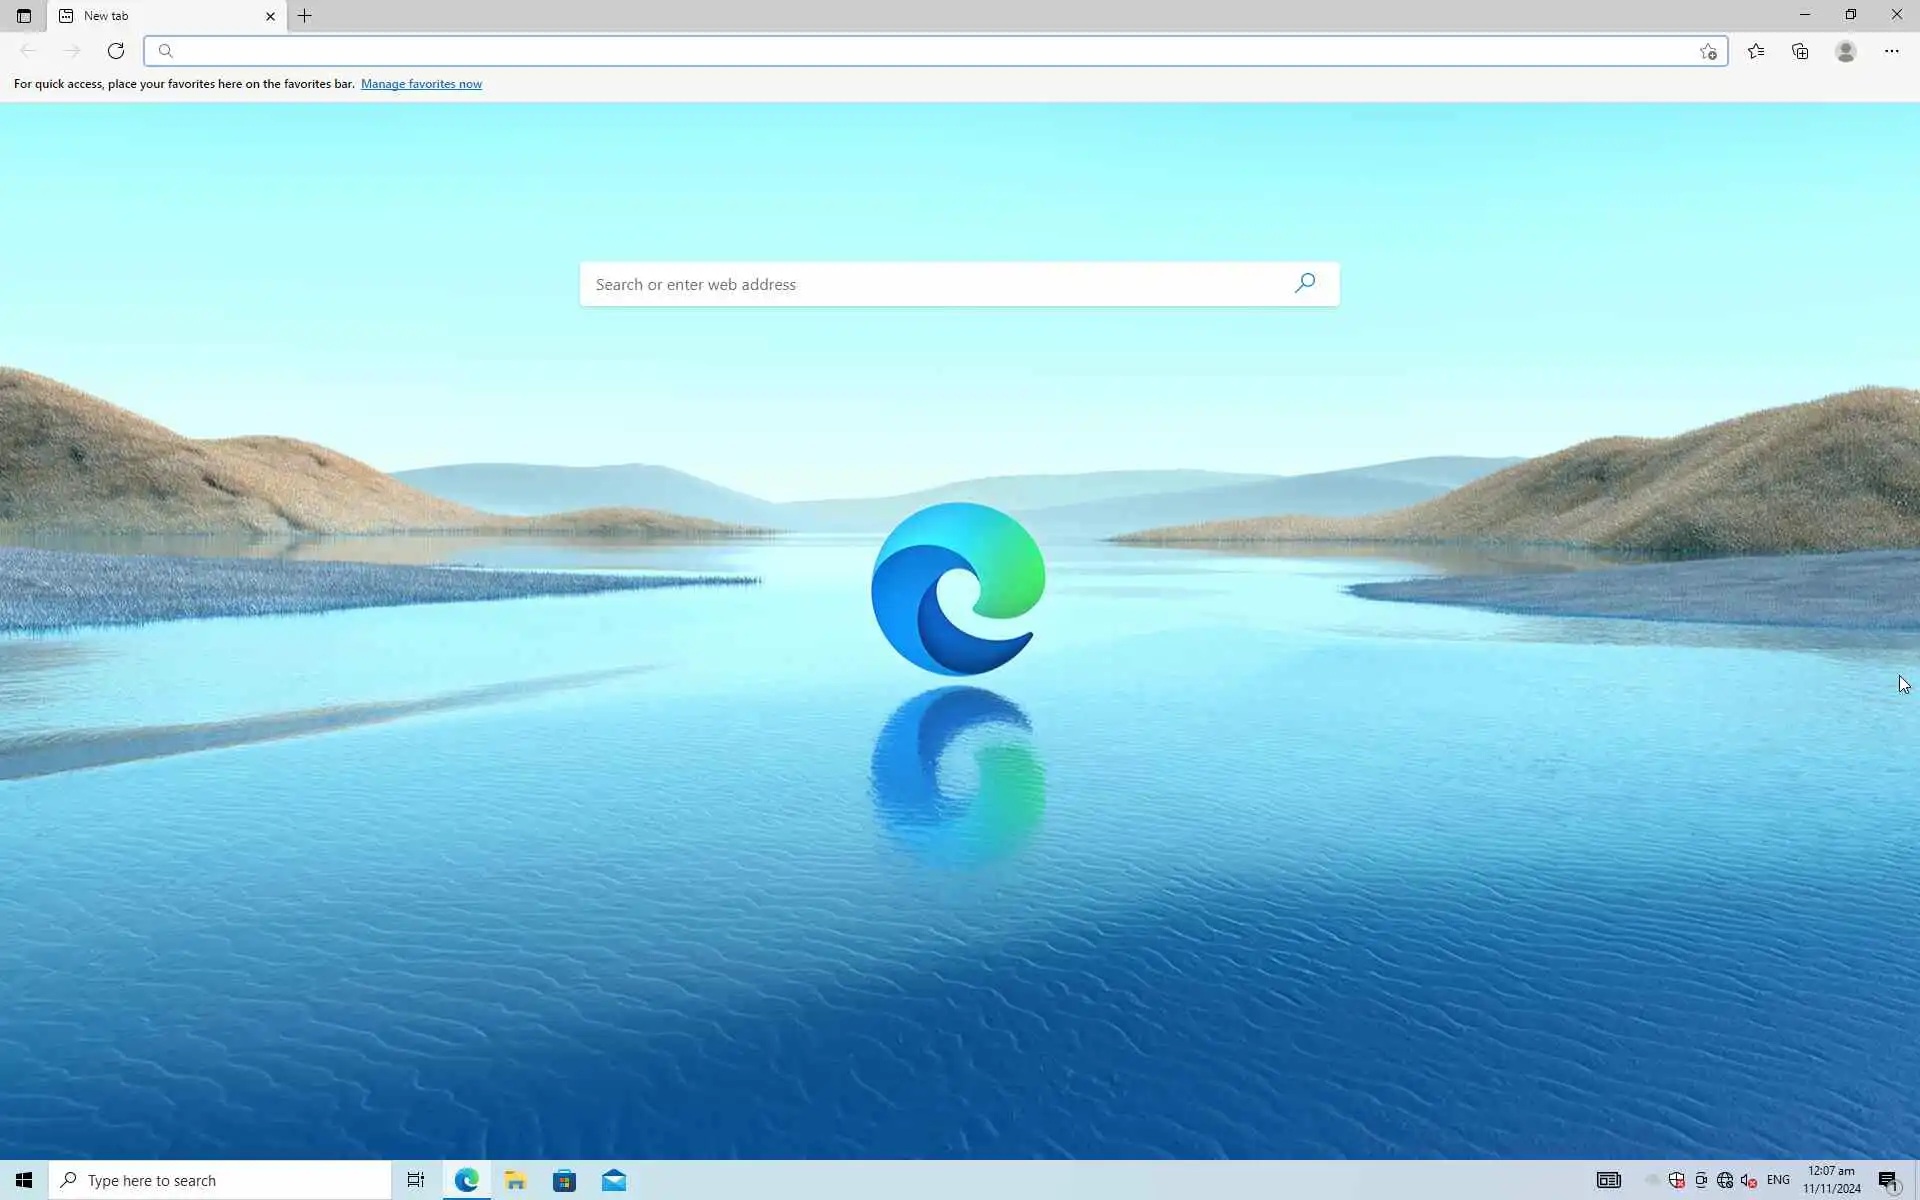1920x1200 pixels.
Task: Add this page to favorites star
Action: coord(1708,52)
